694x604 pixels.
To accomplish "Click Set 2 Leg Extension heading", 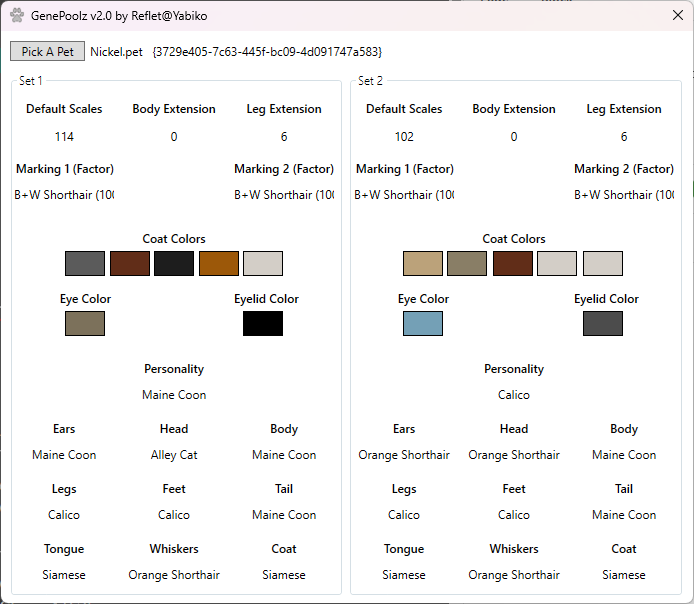I will click(x=624, y=109).
